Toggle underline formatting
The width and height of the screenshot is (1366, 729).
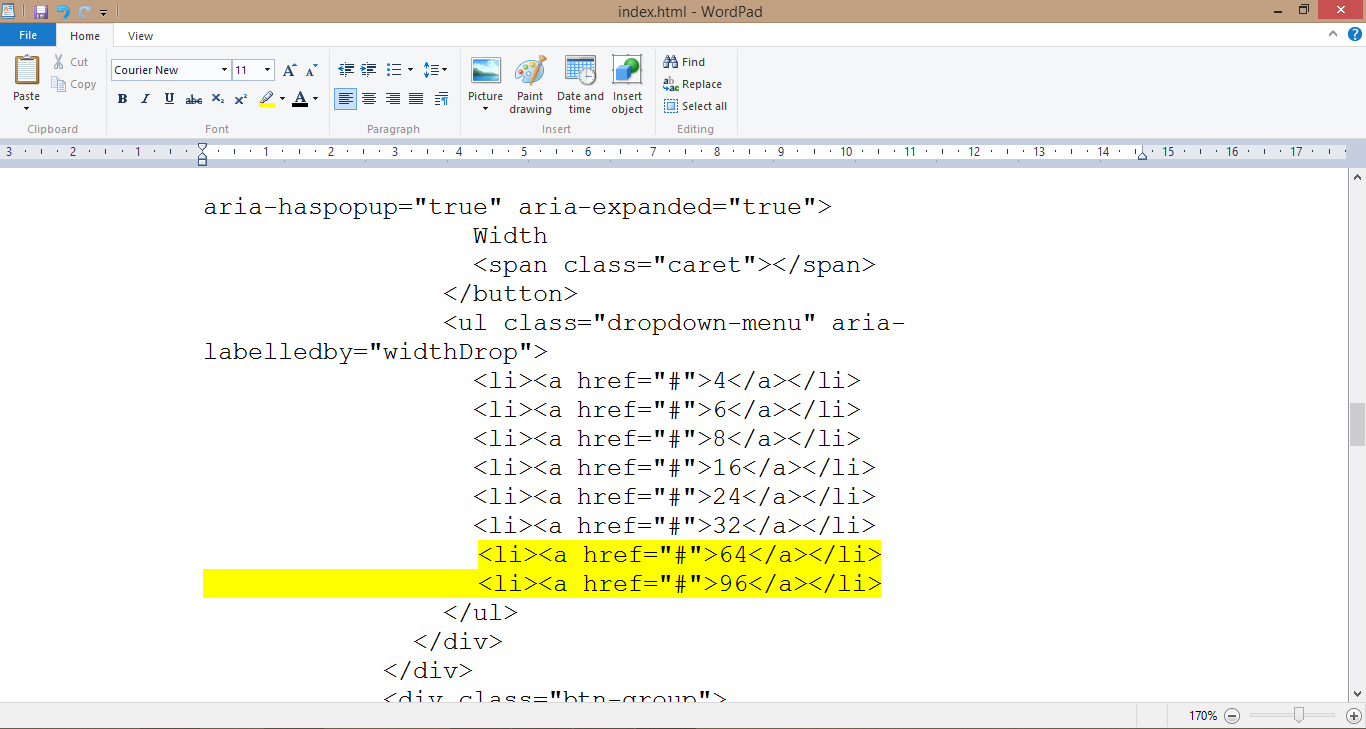pos(168,98)
